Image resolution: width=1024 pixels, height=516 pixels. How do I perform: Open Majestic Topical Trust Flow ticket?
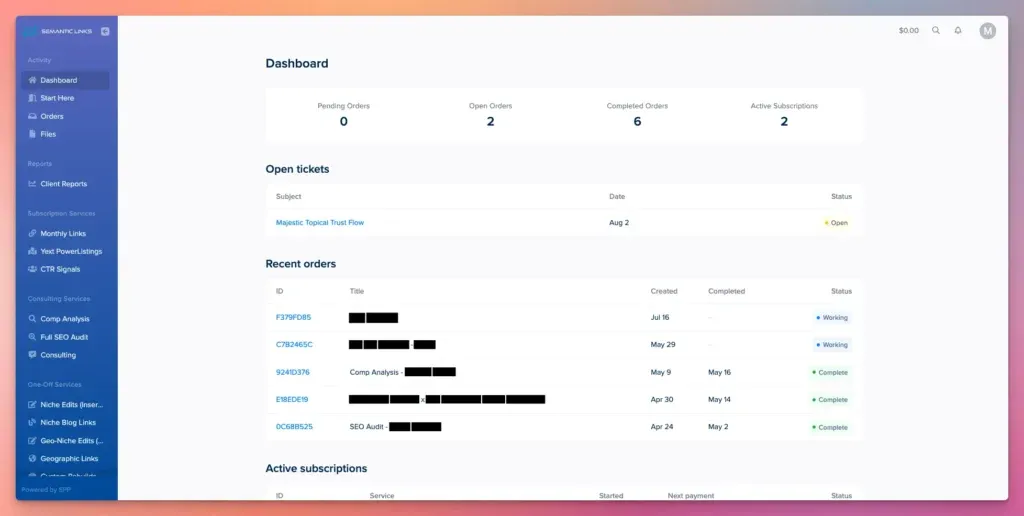click(x=320, y=223)
